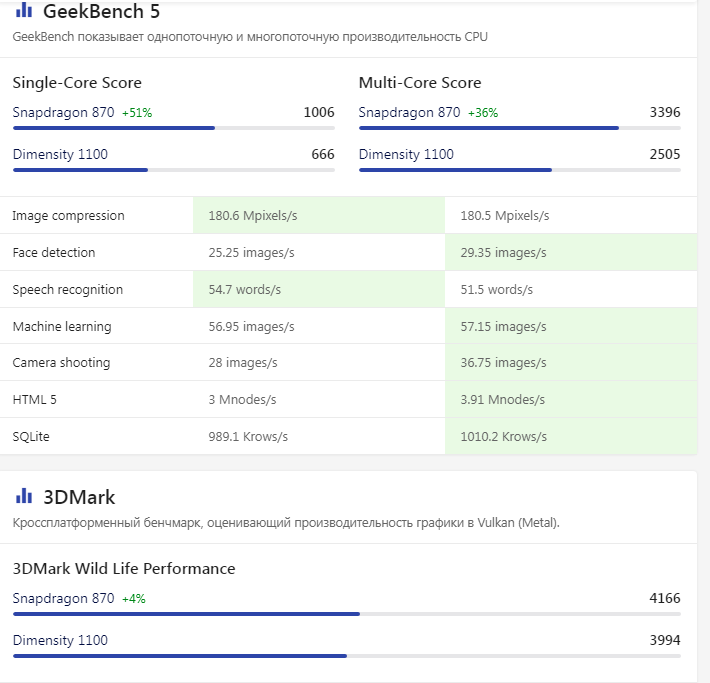Open Dimensity 1100 link under 3DMark Wild Life
Screen dimensions: 710x683
click(x=60, y=640)
